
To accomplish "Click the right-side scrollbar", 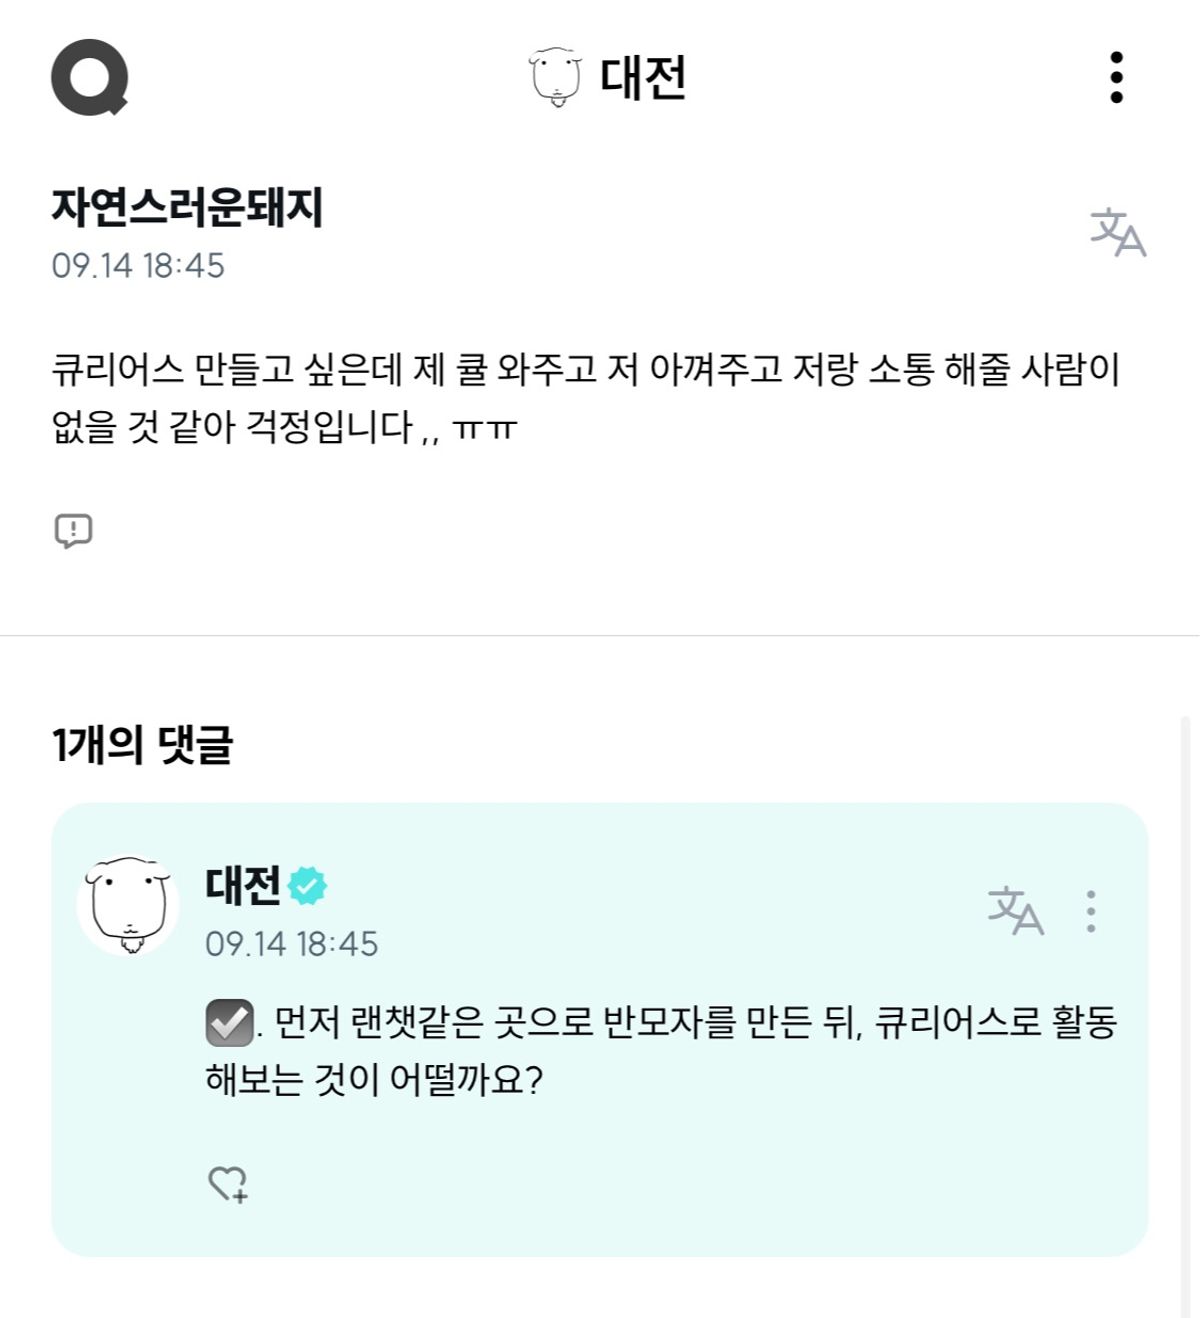I will point(1186,1000).
